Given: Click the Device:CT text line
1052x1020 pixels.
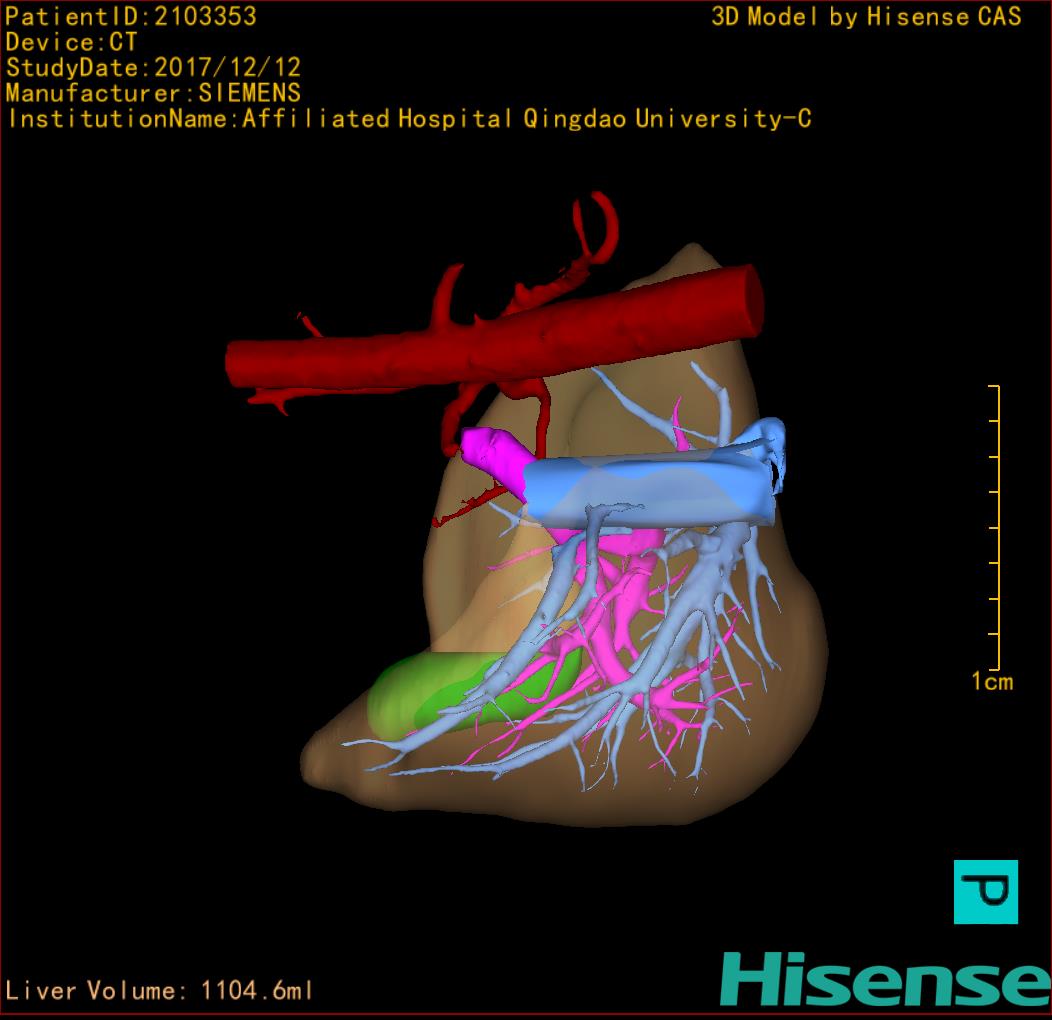Looking at the screenshot, I should pyautogui.click(x=71, y=42).
